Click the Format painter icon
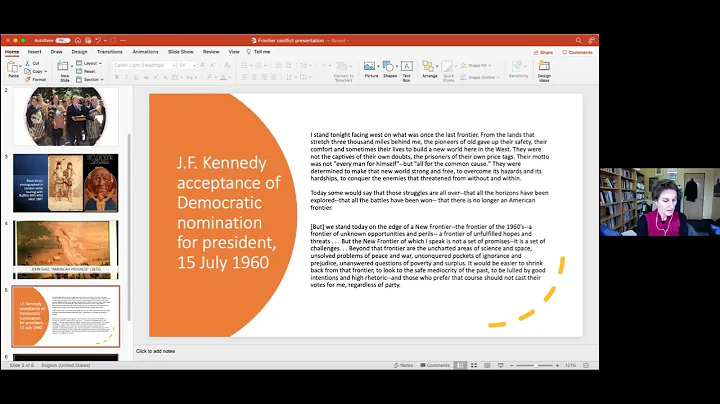This screenshot has height=404, width=720. point(28,79)
